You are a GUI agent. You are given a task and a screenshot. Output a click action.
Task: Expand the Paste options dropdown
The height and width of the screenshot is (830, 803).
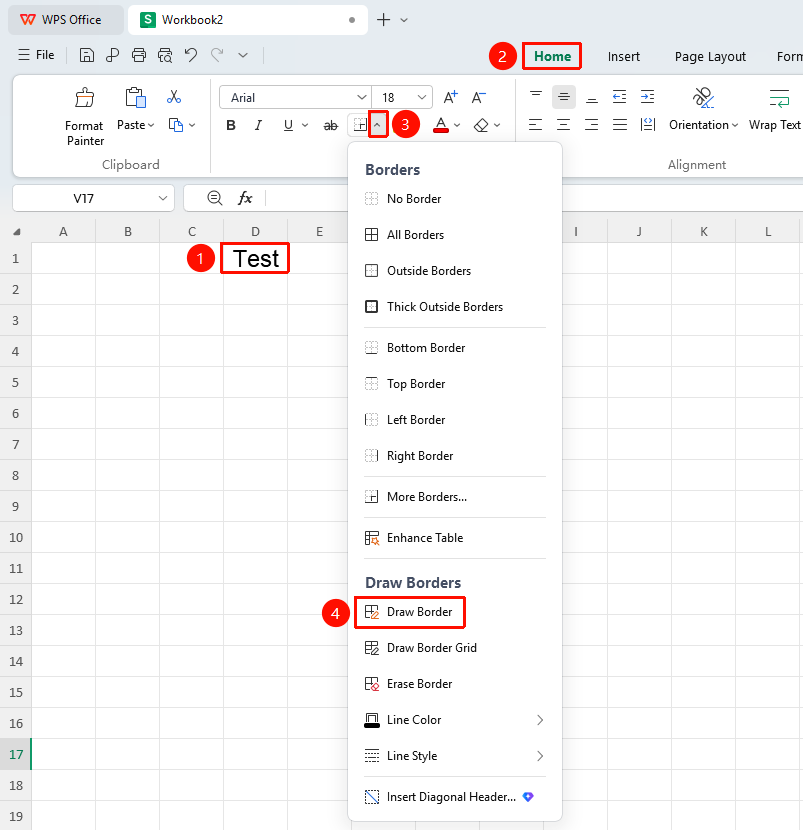tap(151, 125)
